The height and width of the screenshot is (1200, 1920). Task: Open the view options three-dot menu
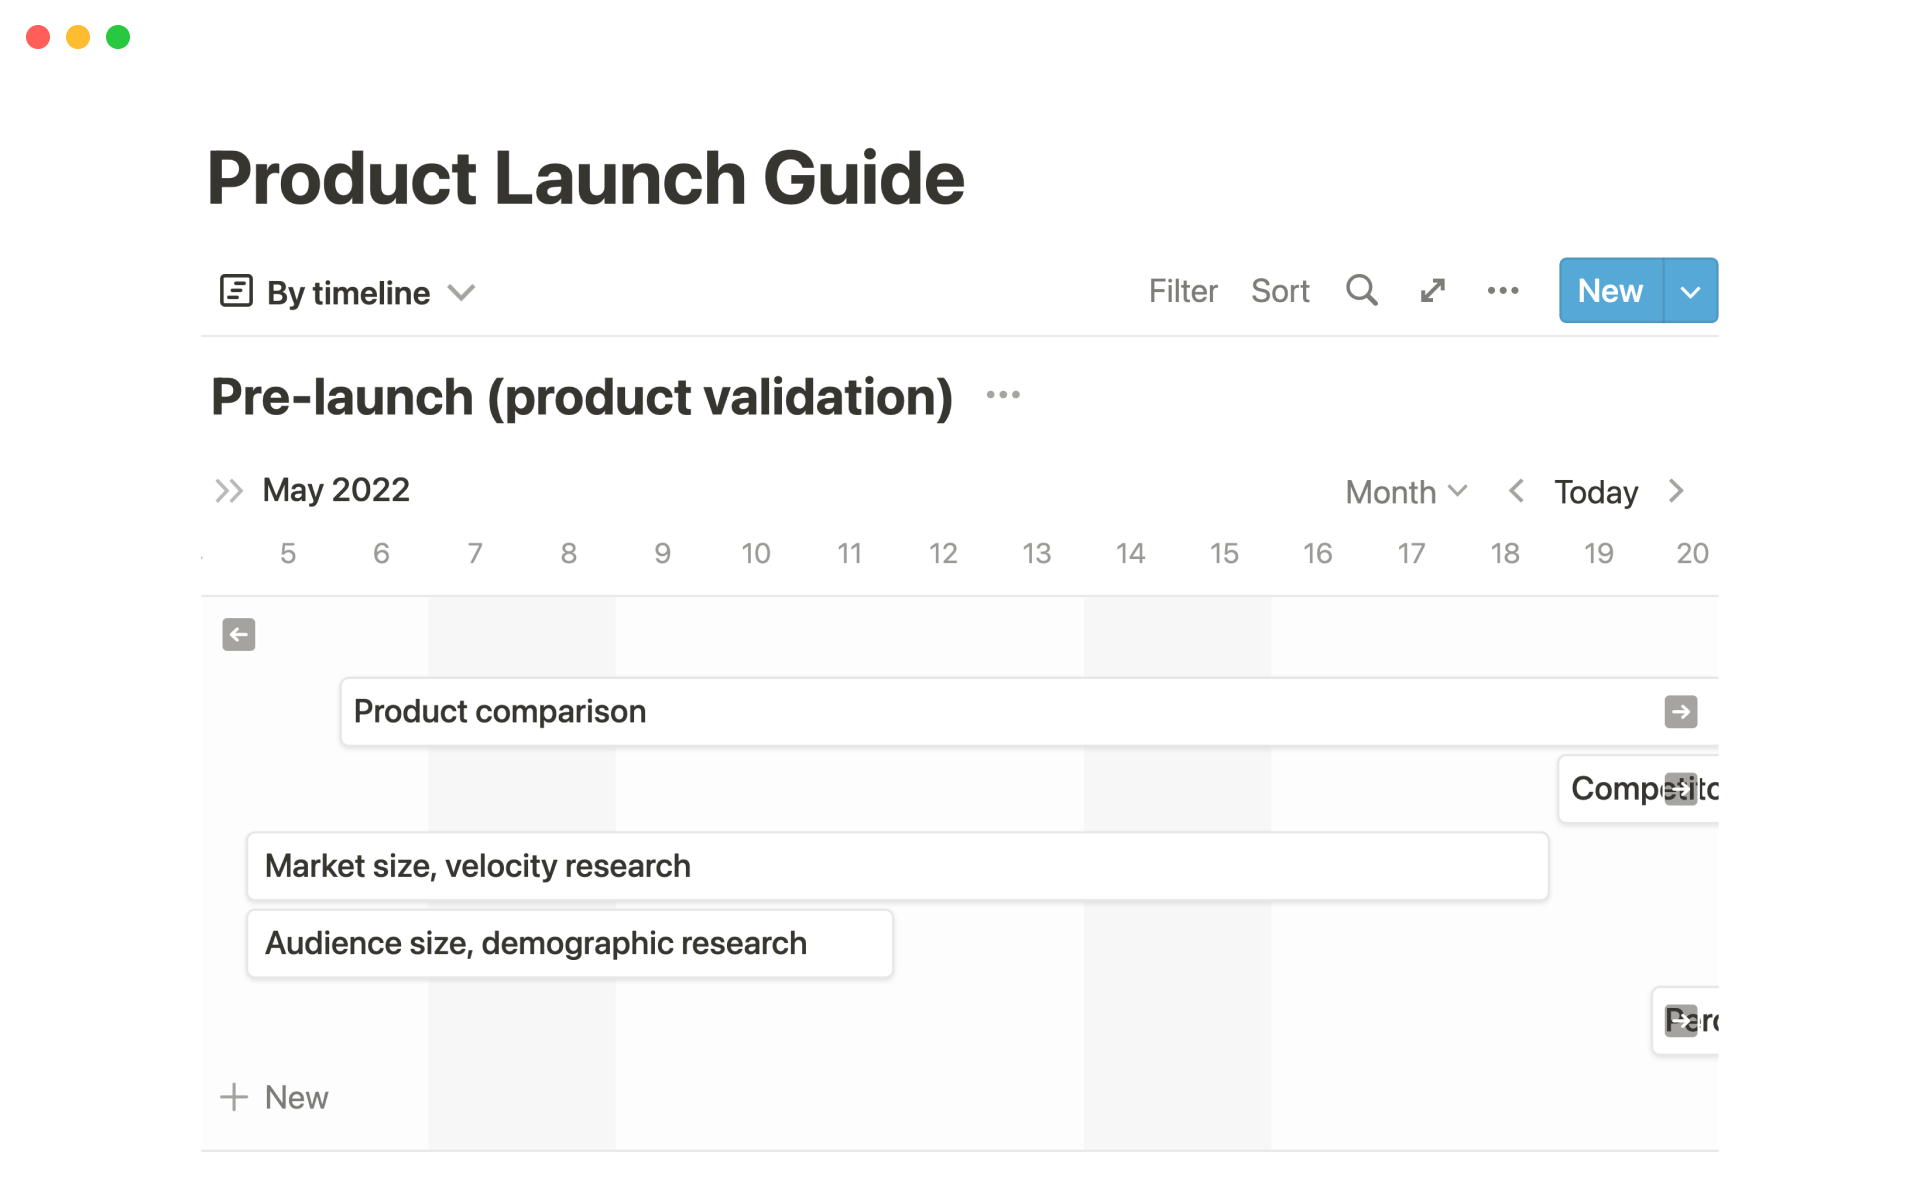pos(1502,291)
